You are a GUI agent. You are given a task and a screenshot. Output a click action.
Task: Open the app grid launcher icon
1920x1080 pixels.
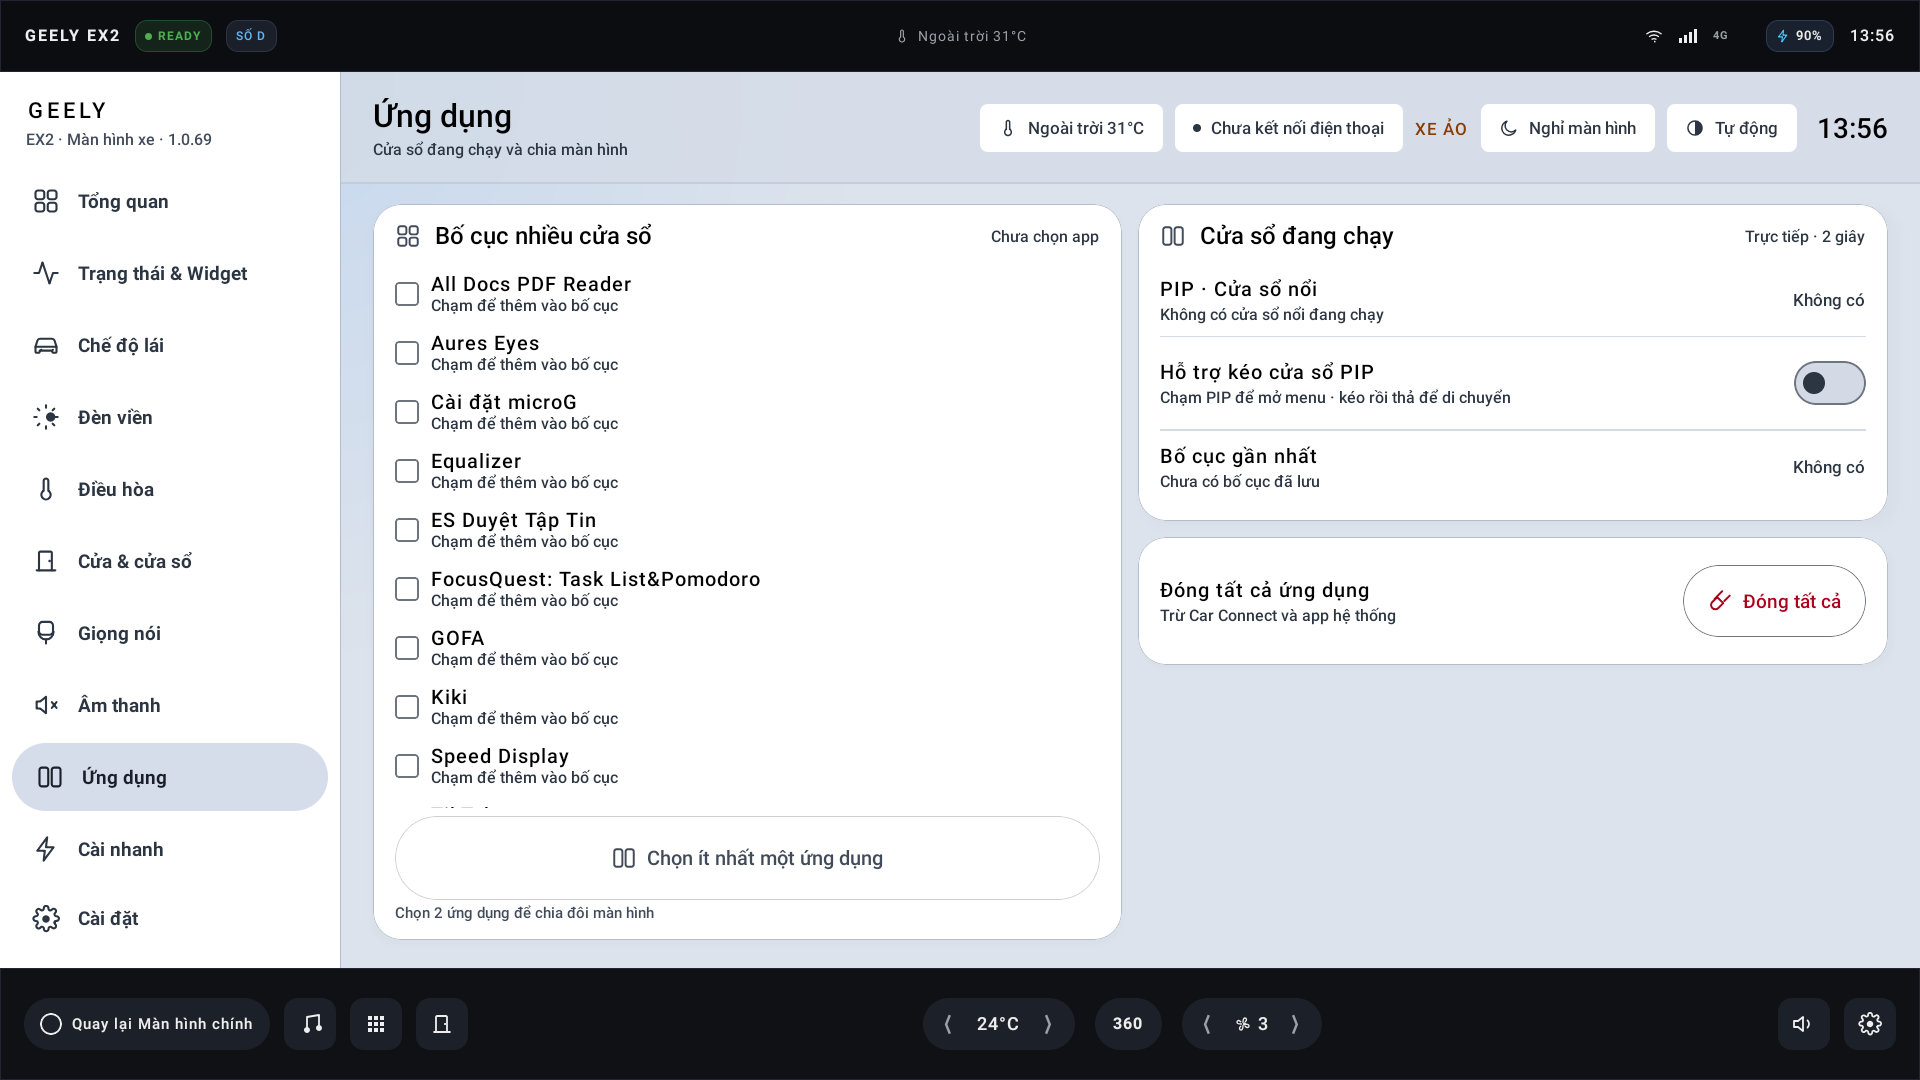[x=376, y=1024]
